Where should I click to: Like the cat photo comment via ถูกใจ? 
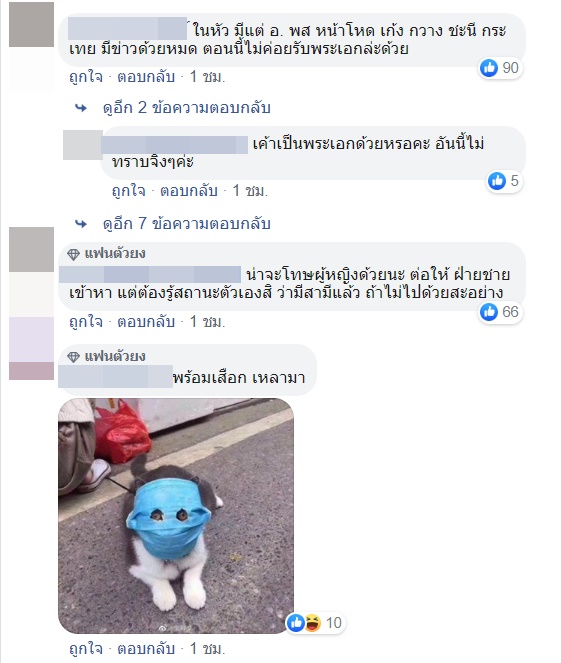coord(86,648)
